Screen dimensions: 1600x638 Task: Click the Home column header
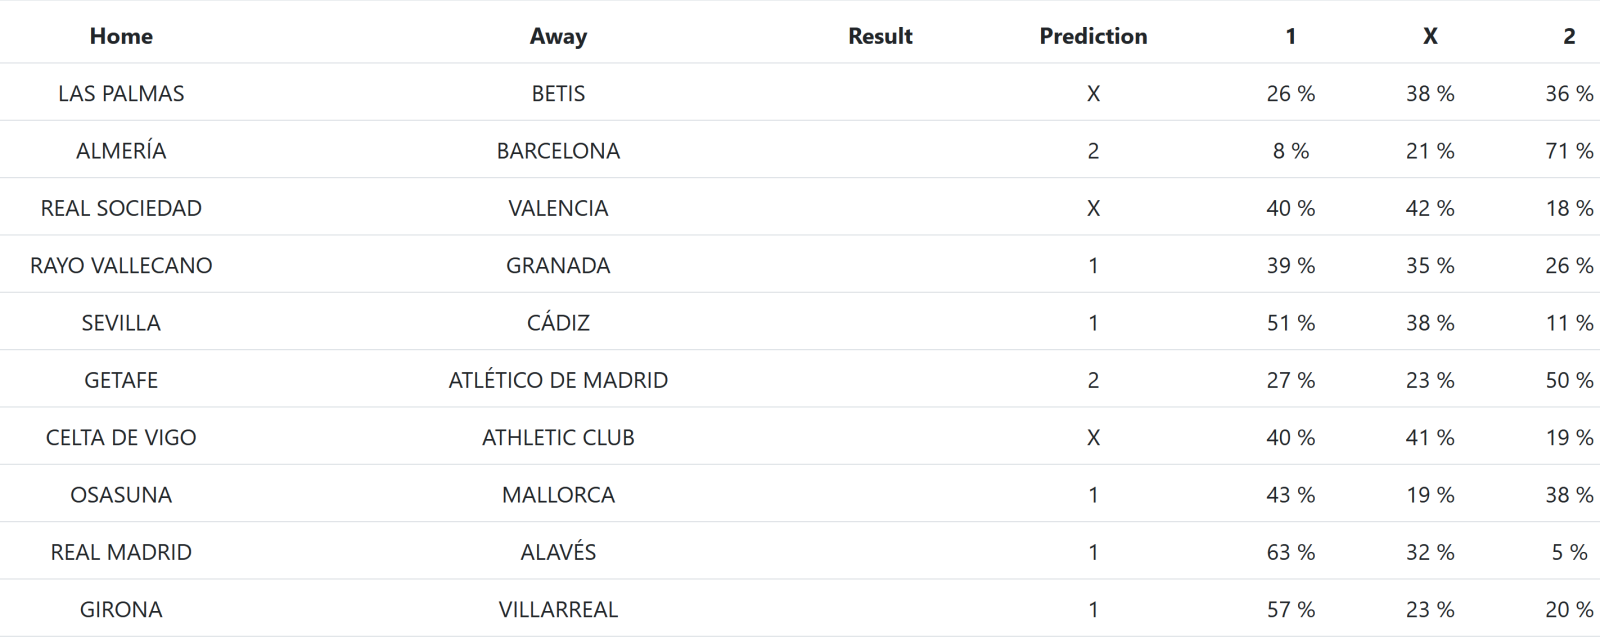click(x=121, y=36)
